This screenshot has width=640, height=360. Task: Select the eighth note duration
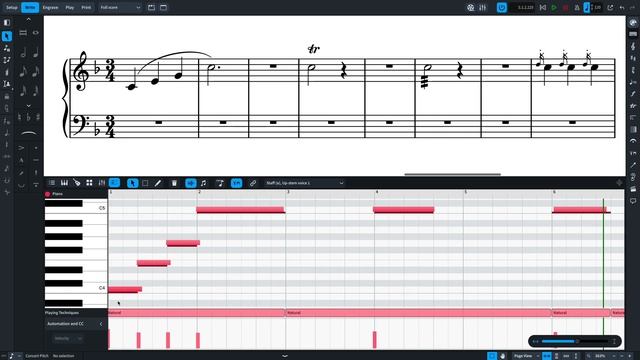point(23,71)
